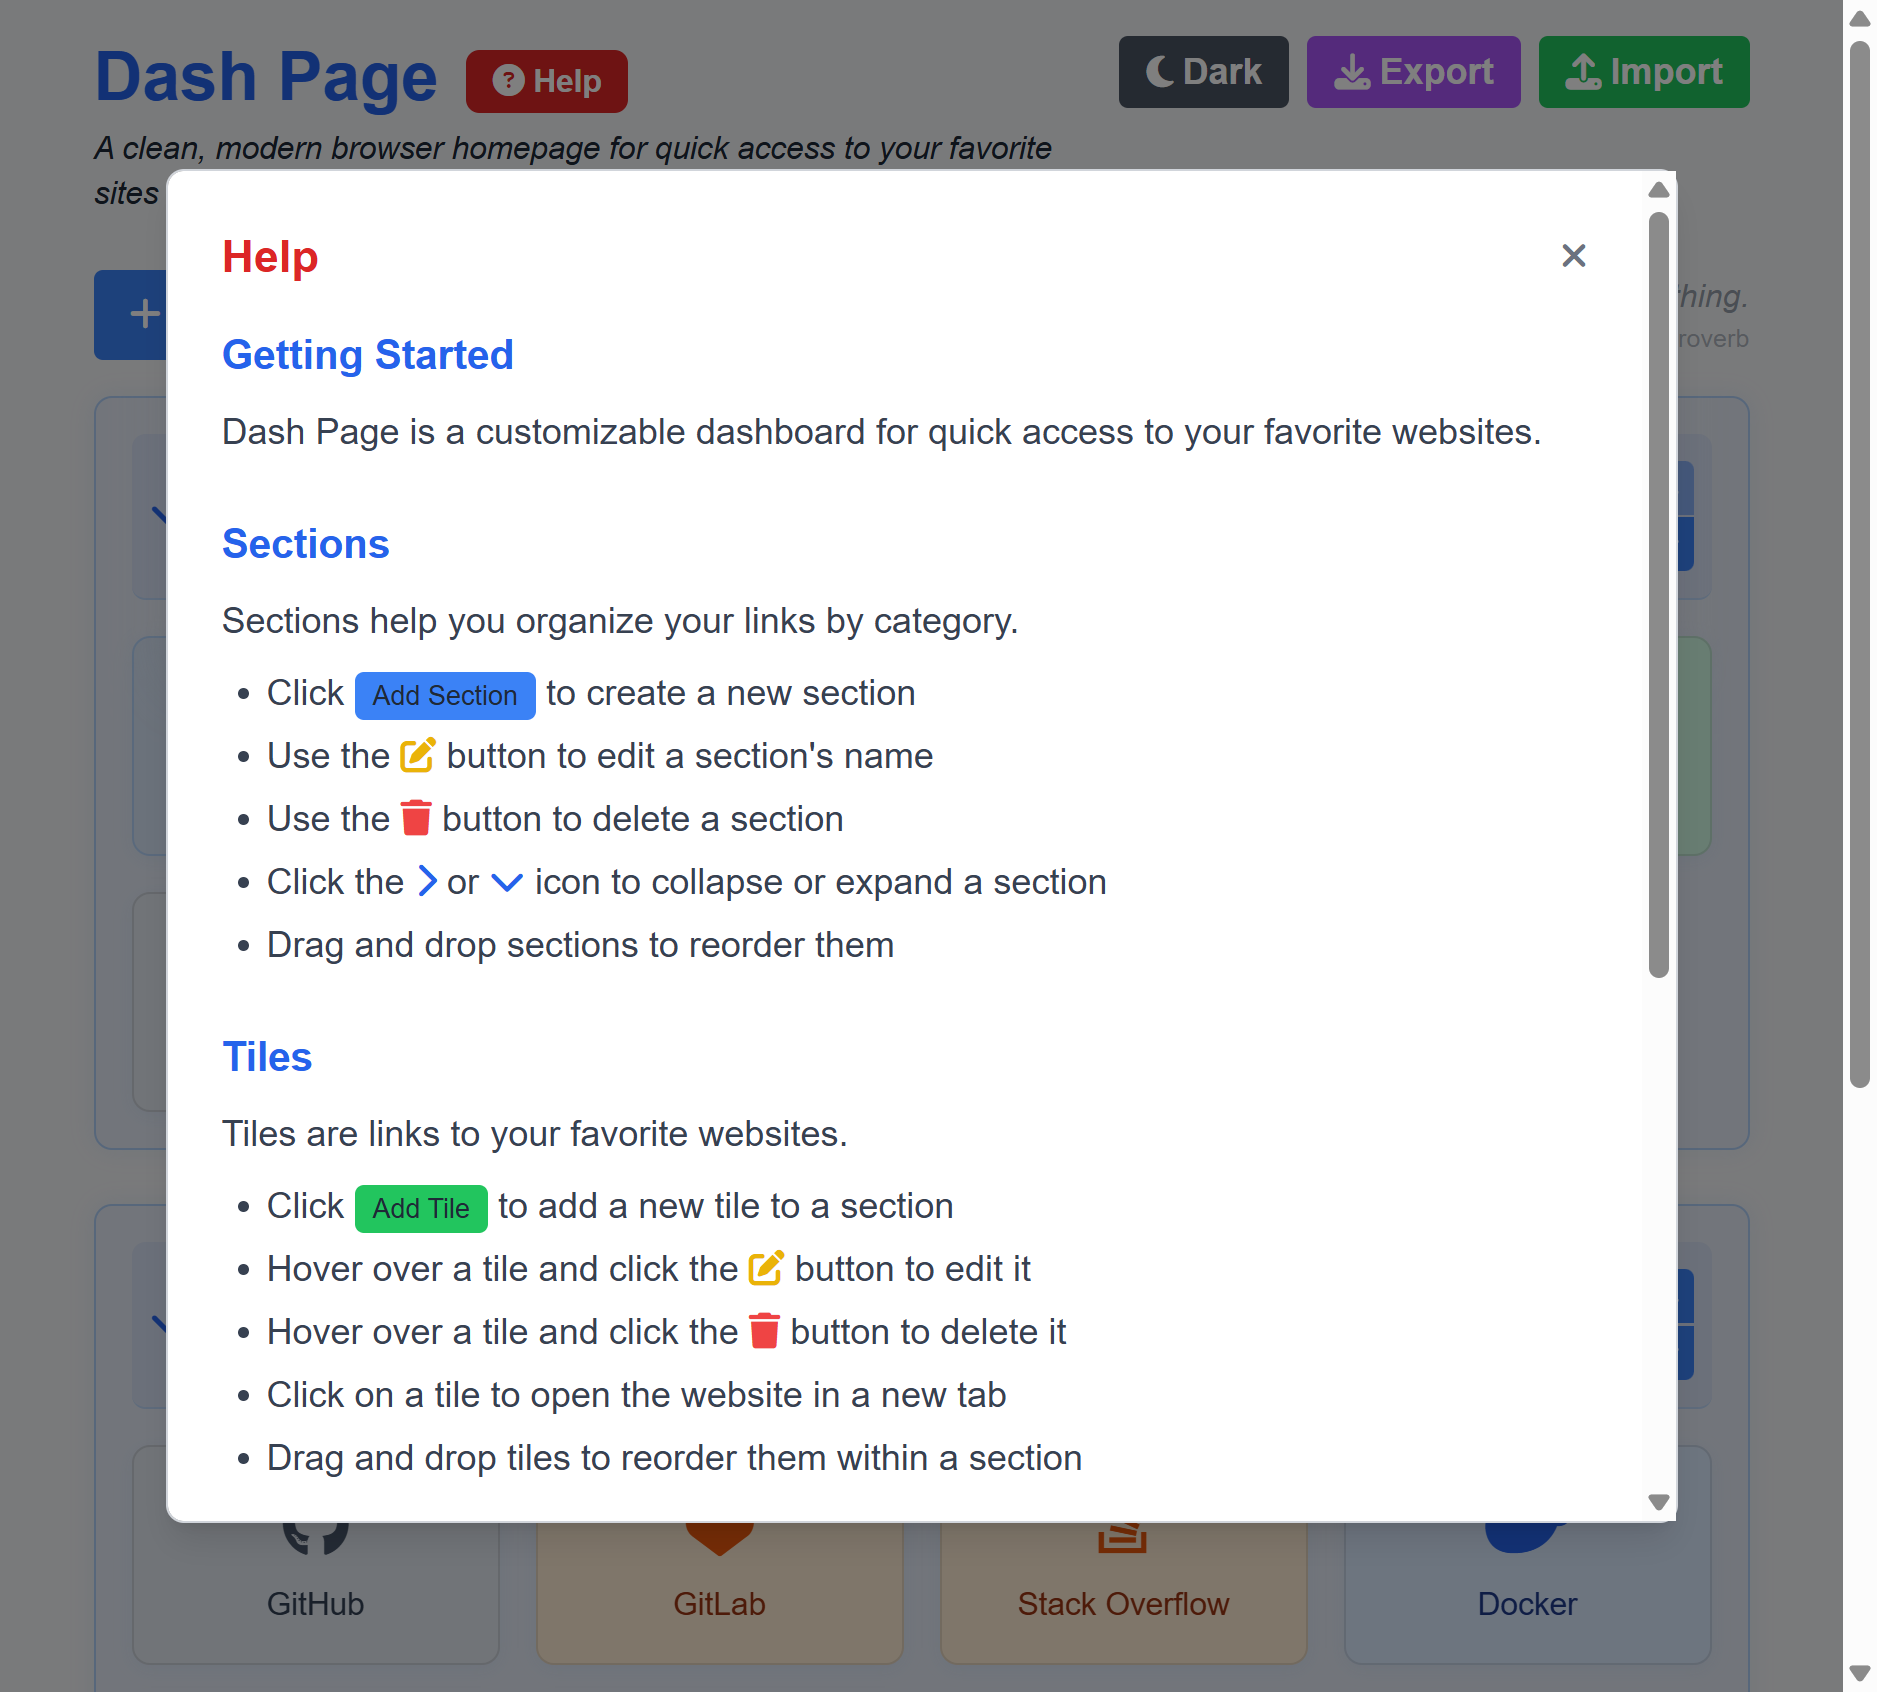Click the page scrollbar down arrow
This screenshot has width=1877, height=1692.
coord(1859,1673)
